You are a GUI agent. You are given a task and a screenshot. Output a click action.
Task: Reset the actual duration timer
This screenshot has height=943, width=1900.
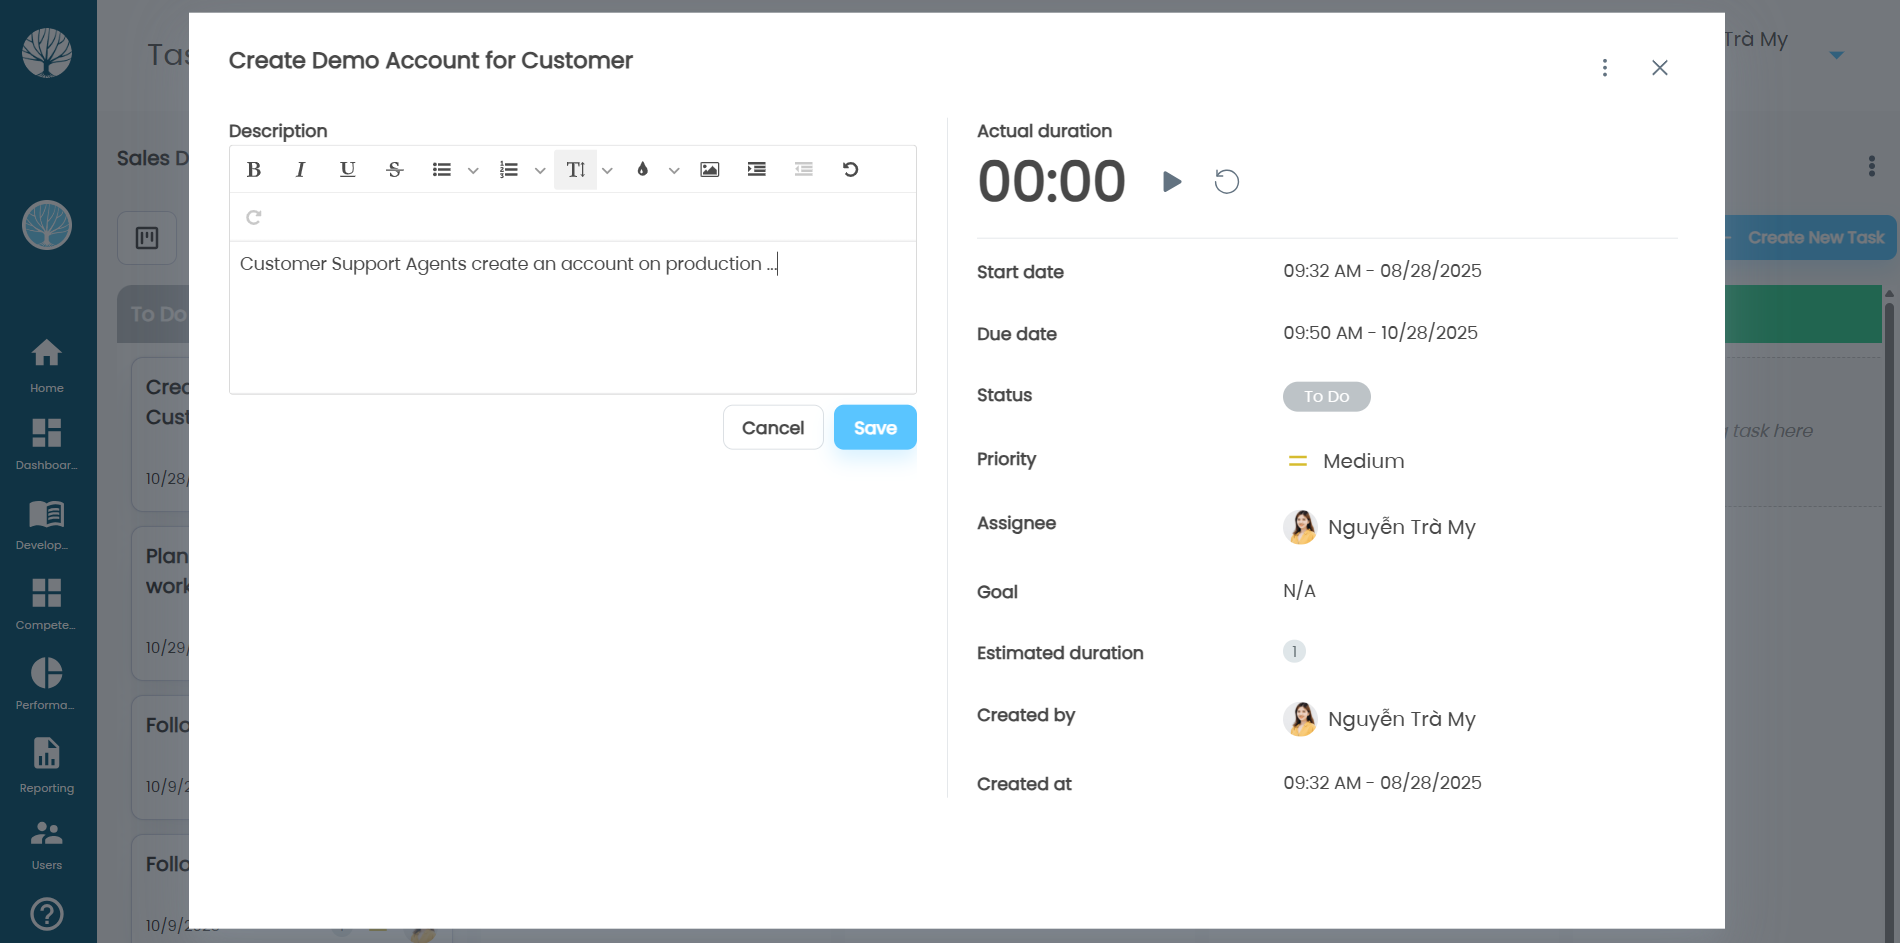[x=1226, y=182]
